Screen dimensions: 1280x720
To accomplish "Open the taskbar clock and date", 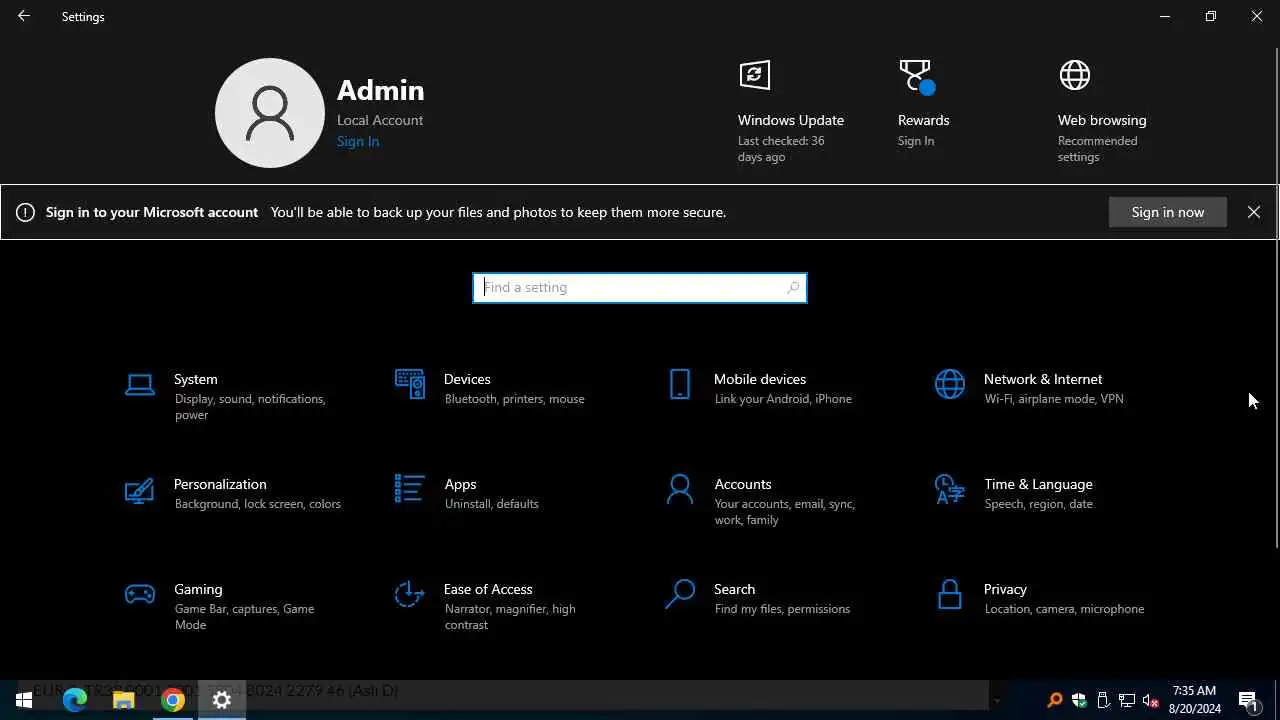I will click(1195, 700).
